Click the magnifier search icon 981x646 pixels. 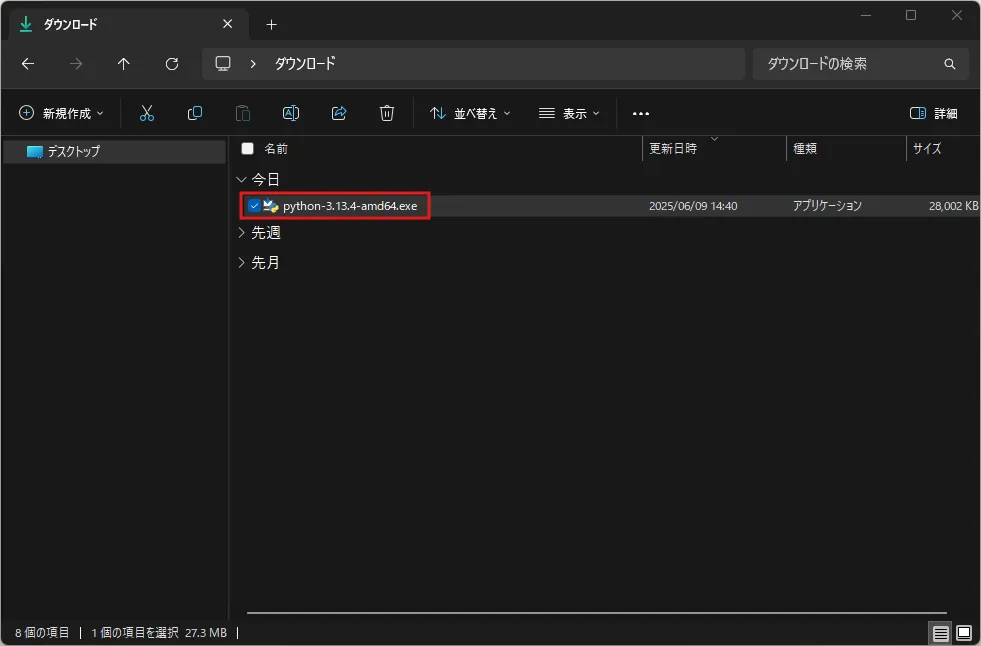click(949, 64)
